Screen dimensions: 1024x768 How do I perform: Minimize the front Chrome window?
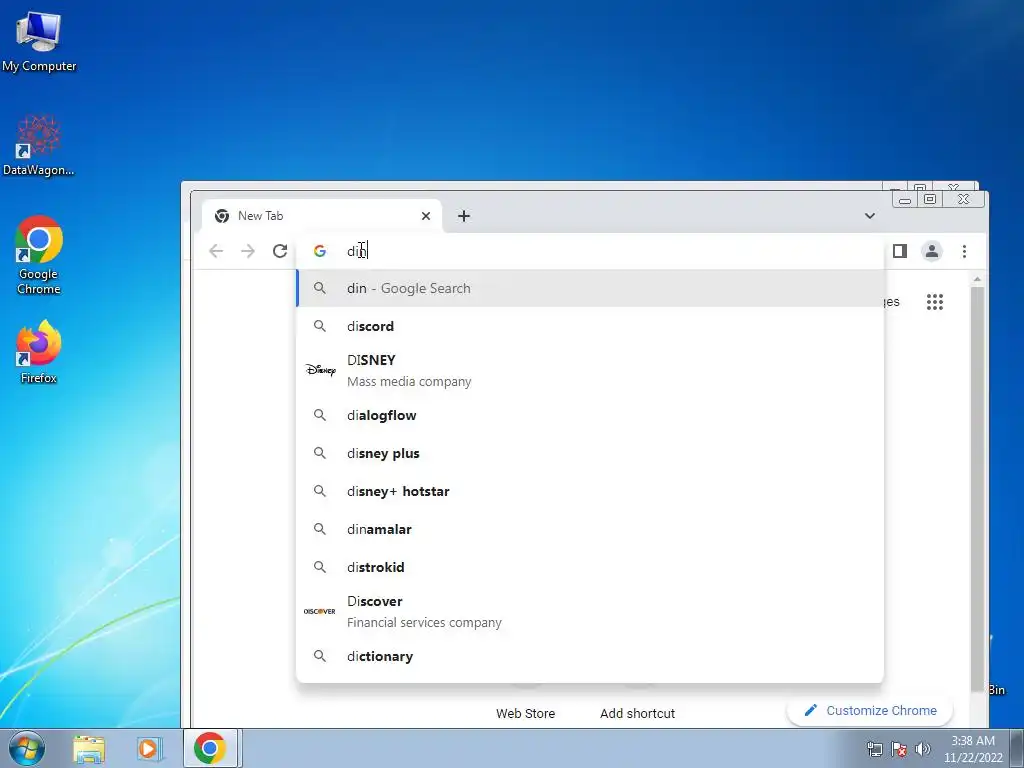[x=905, y=200]
